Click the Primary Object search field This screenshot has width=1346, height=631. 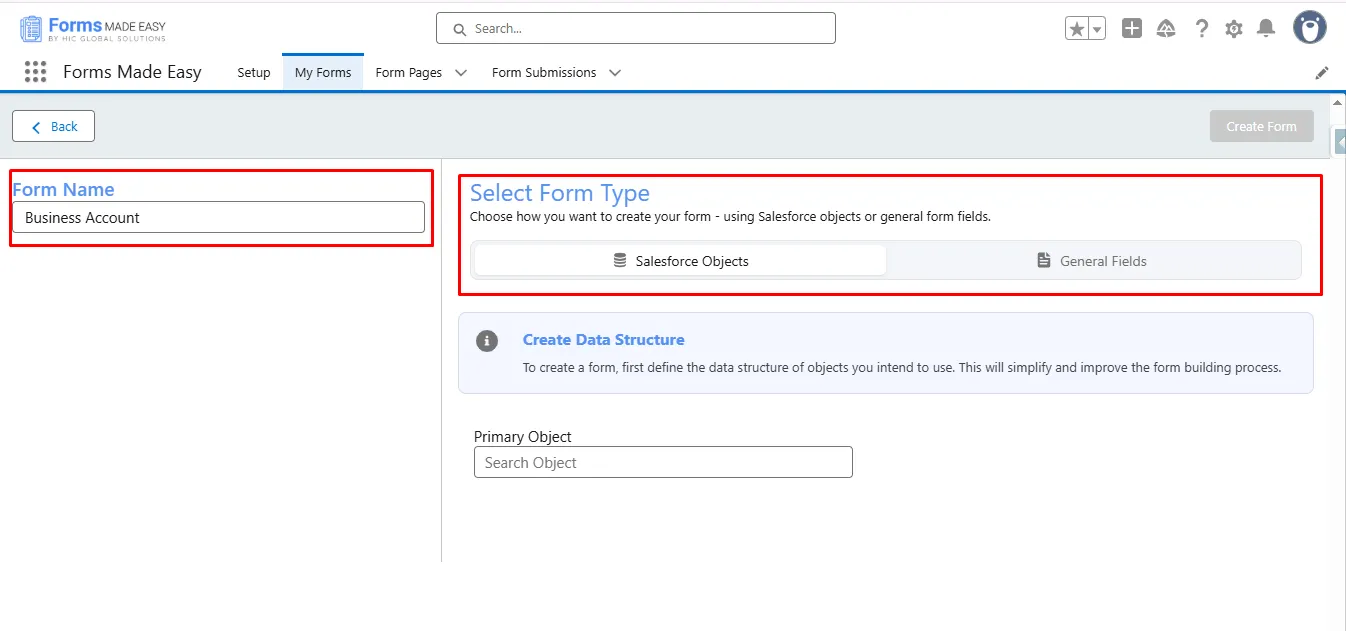pos(663,463)
